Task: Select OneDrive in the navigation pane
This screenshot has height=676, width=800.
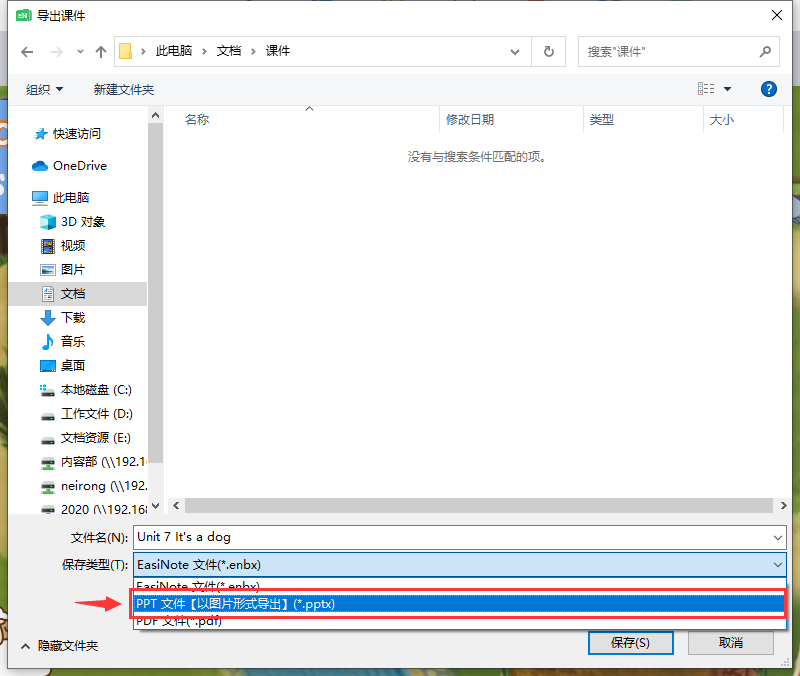Action: coord(79,165)
